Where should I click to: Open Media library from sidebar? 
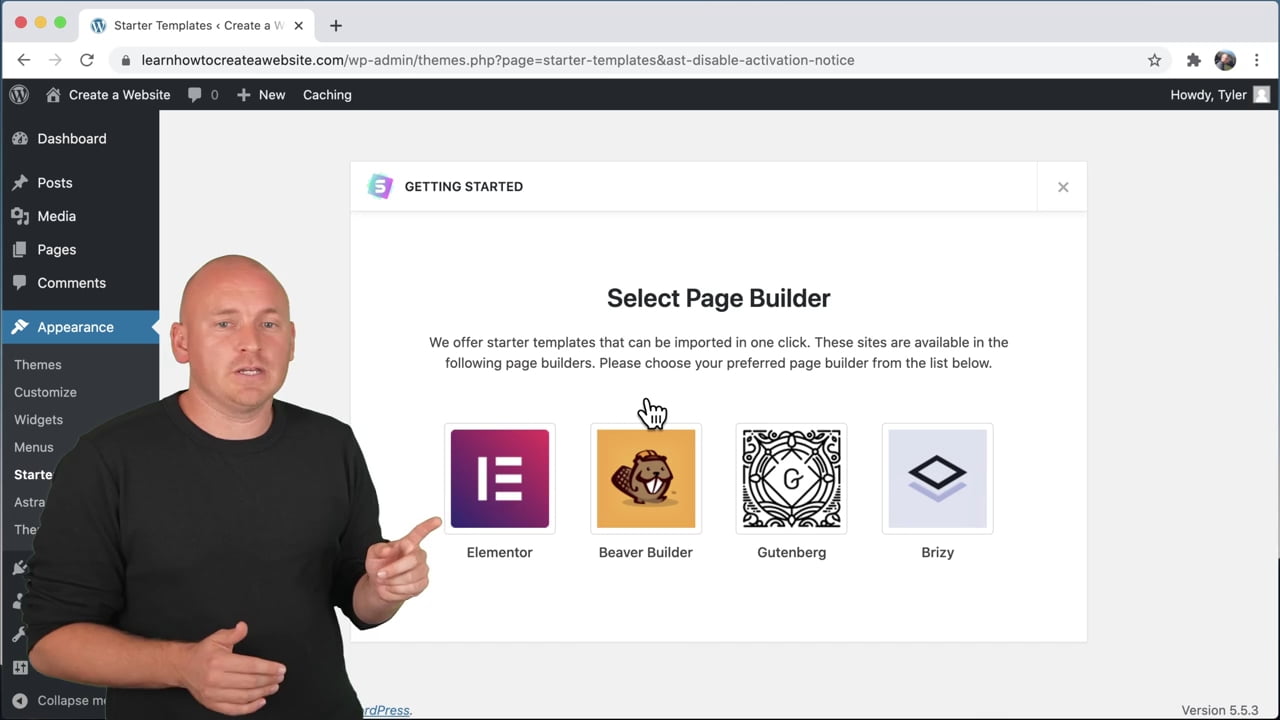80,216
